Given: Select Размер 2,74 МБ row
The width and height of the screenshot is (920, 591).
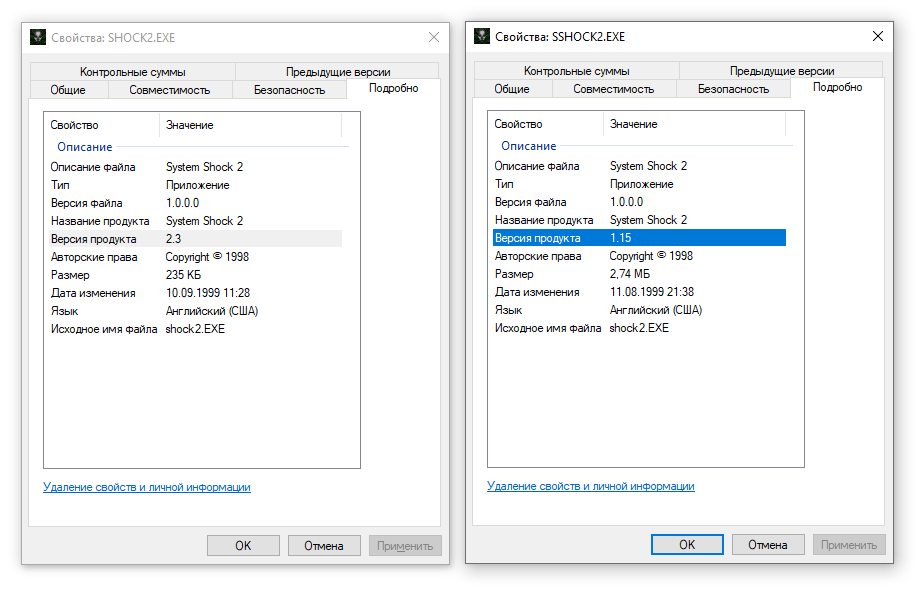Looking at the screenshot, I should point(638,274).
